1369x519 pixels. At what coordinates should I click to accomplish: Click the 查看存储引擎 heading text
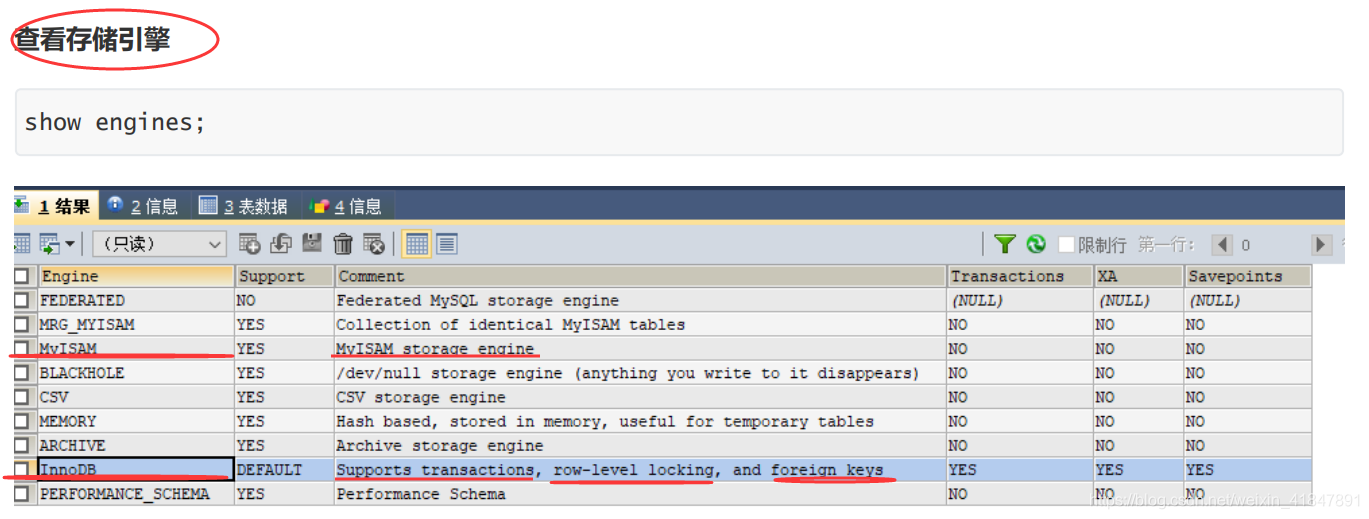coord(93,39)
